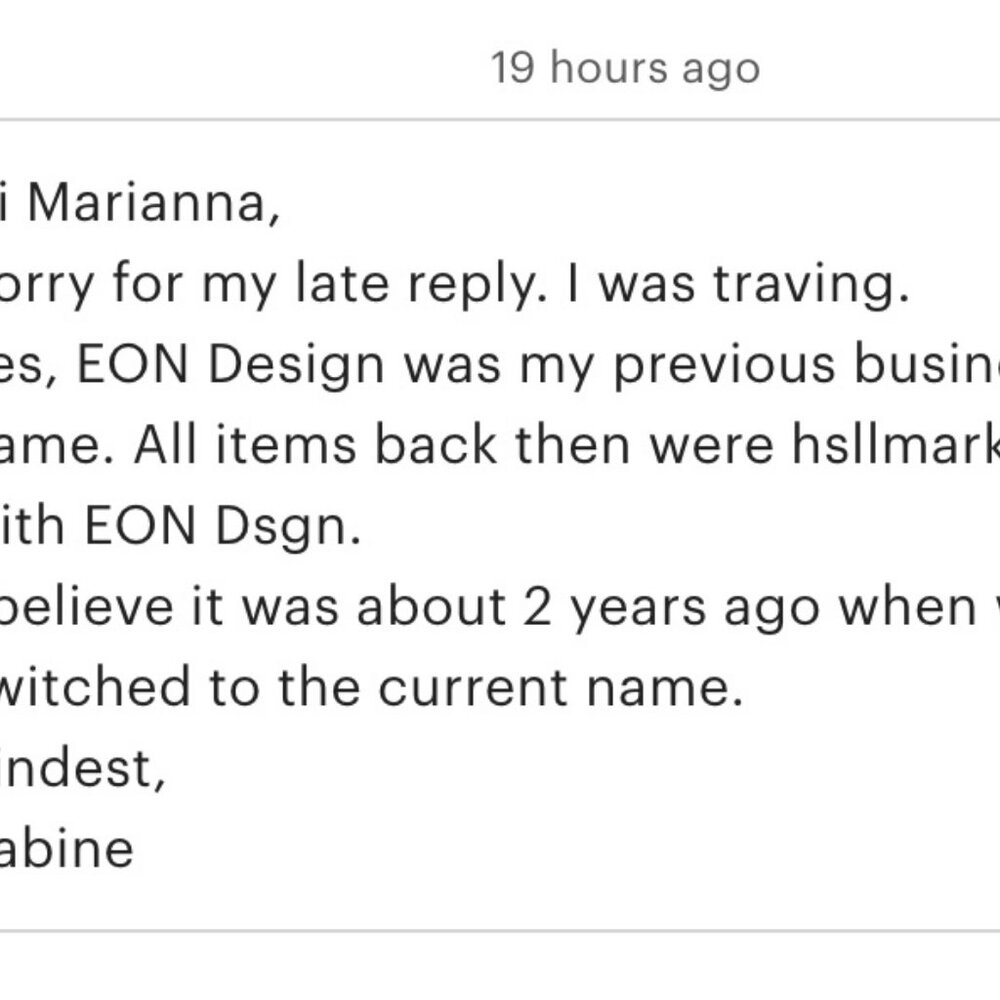Click the "was my" words after EON Design
The height and width of the screenshot is (1000, 1000).
coord(499,367)
